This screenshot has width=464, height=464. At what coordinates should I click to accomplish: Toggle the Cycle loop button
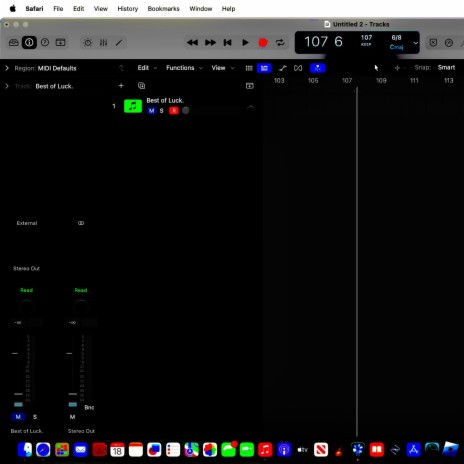tap(280, 42)
